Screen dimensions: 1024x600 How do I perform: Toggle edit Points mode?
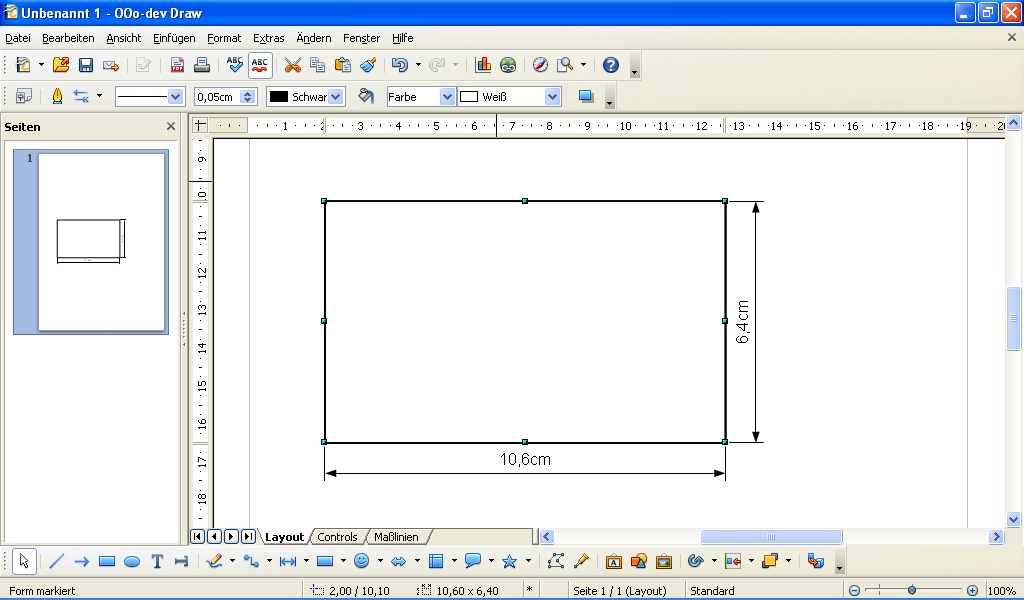click(556, 561)
